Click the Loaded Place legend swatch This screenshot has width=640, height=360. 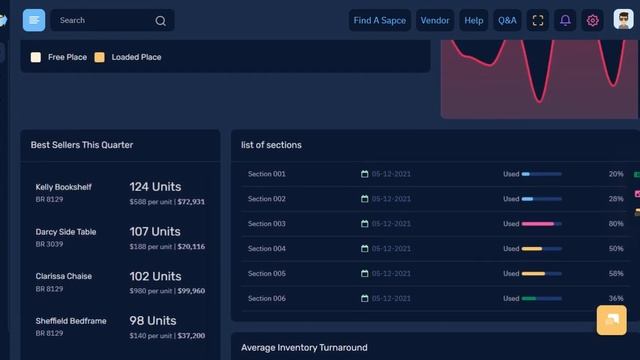(x=99, y=57)
